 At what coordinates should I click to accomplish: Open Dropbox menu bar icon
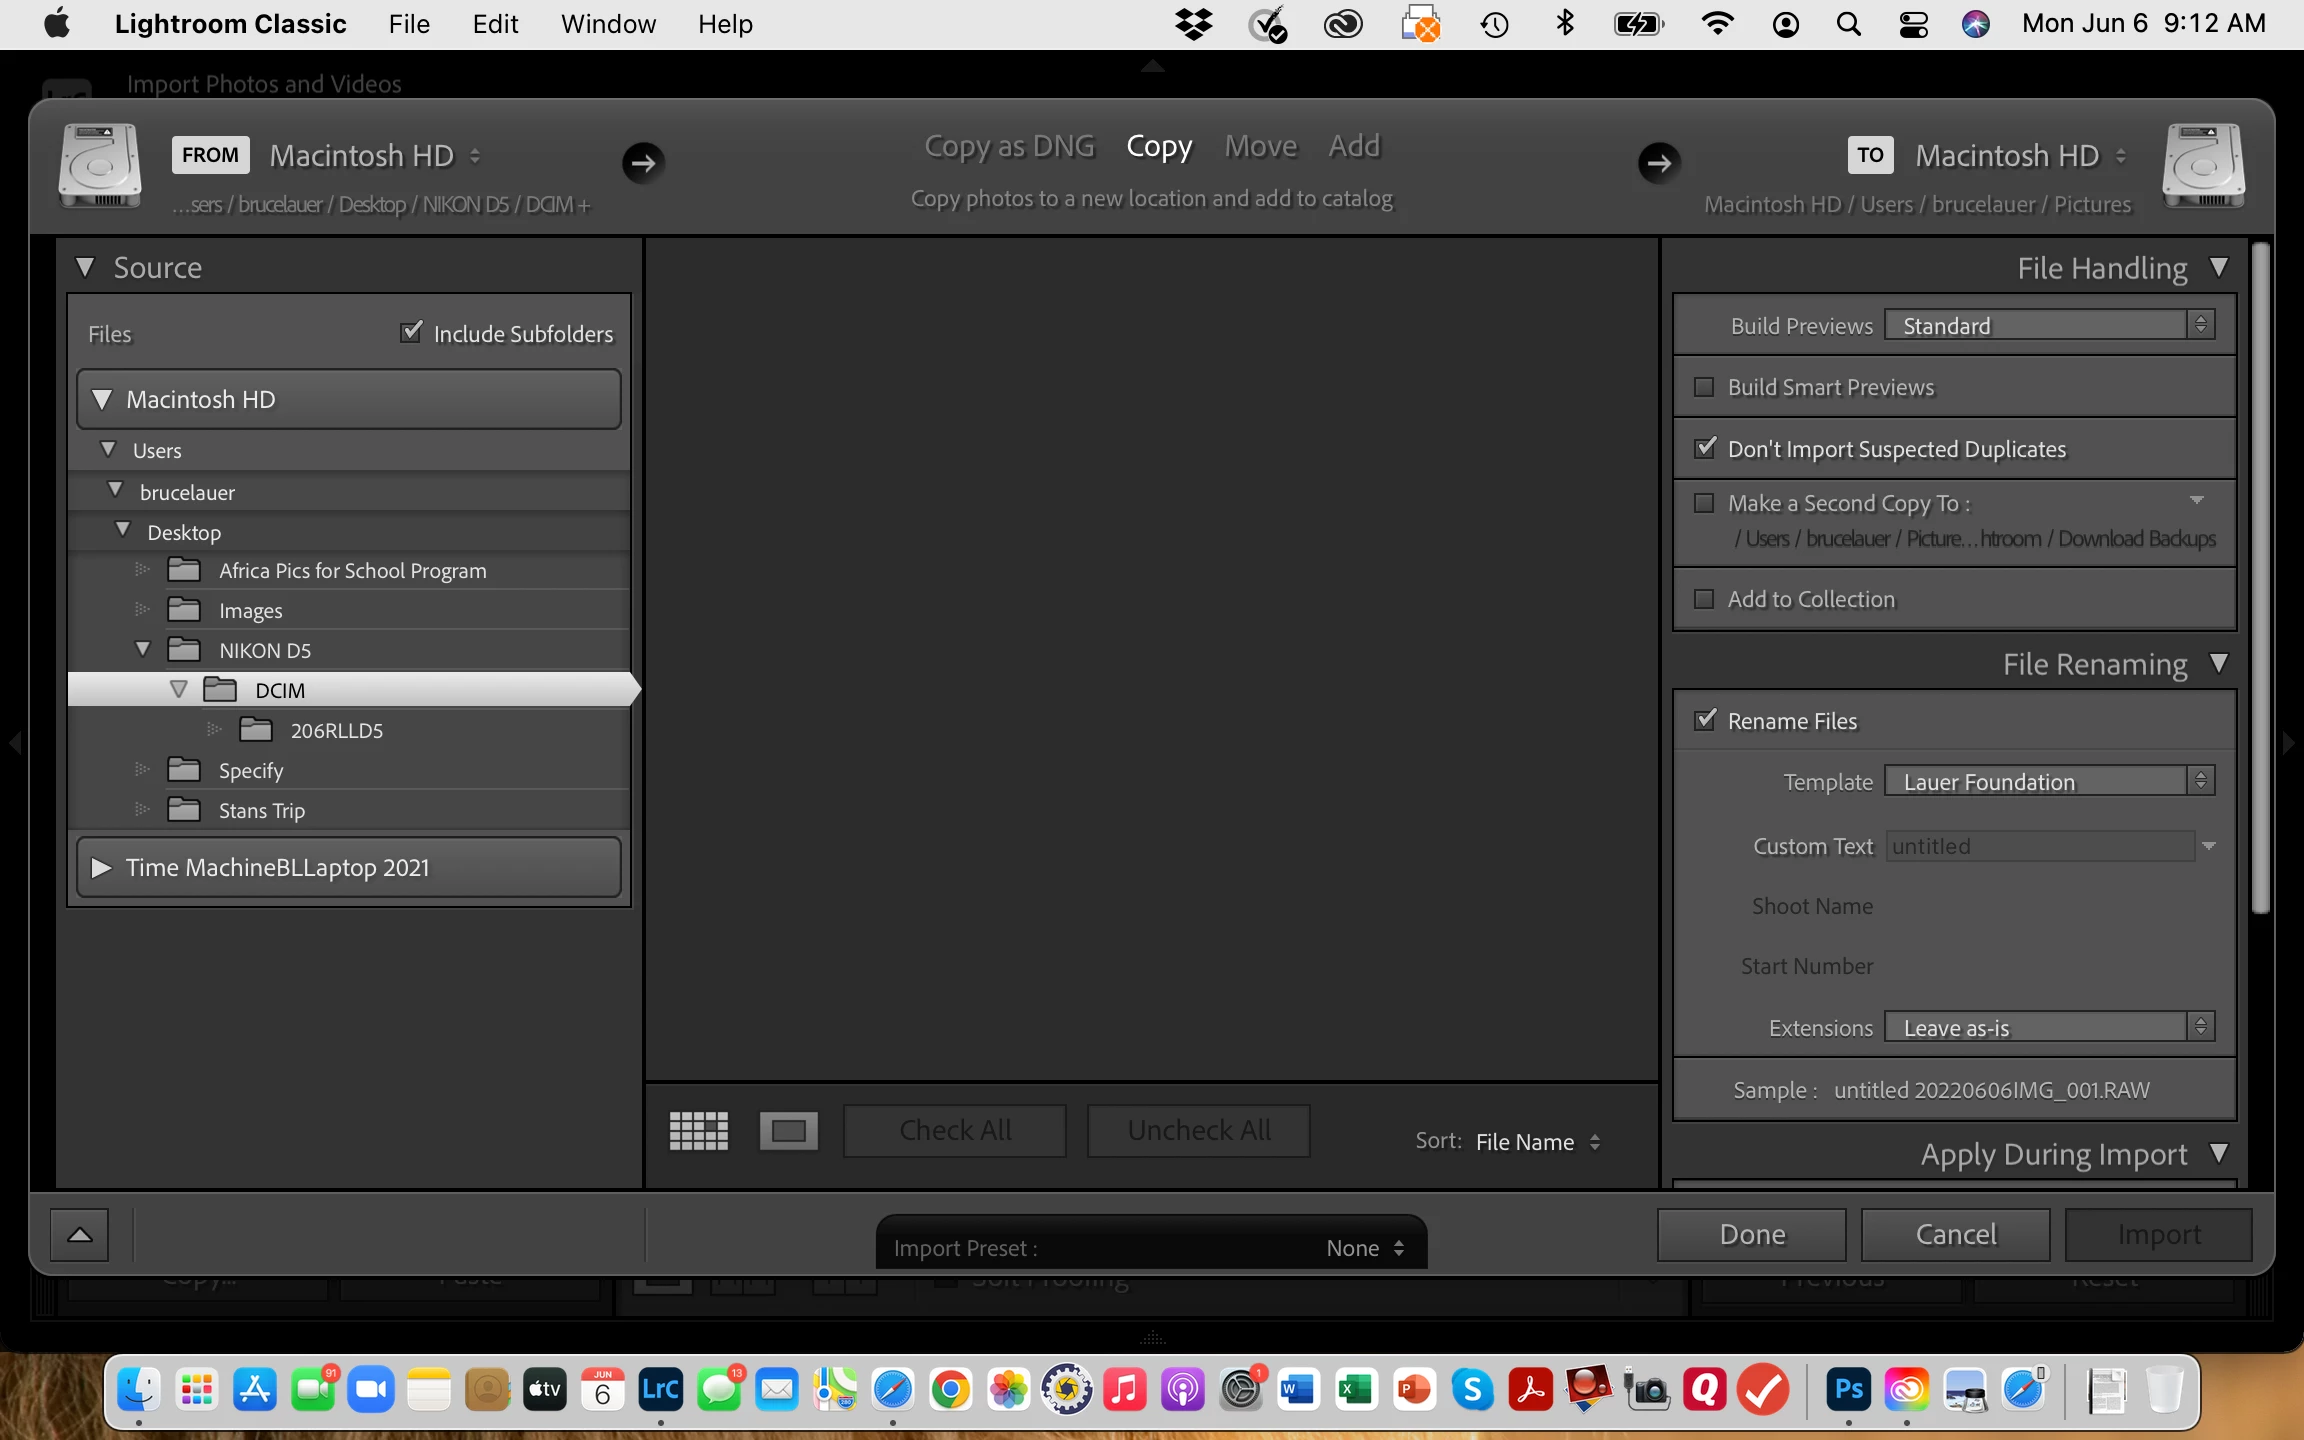coord(1193,24)
